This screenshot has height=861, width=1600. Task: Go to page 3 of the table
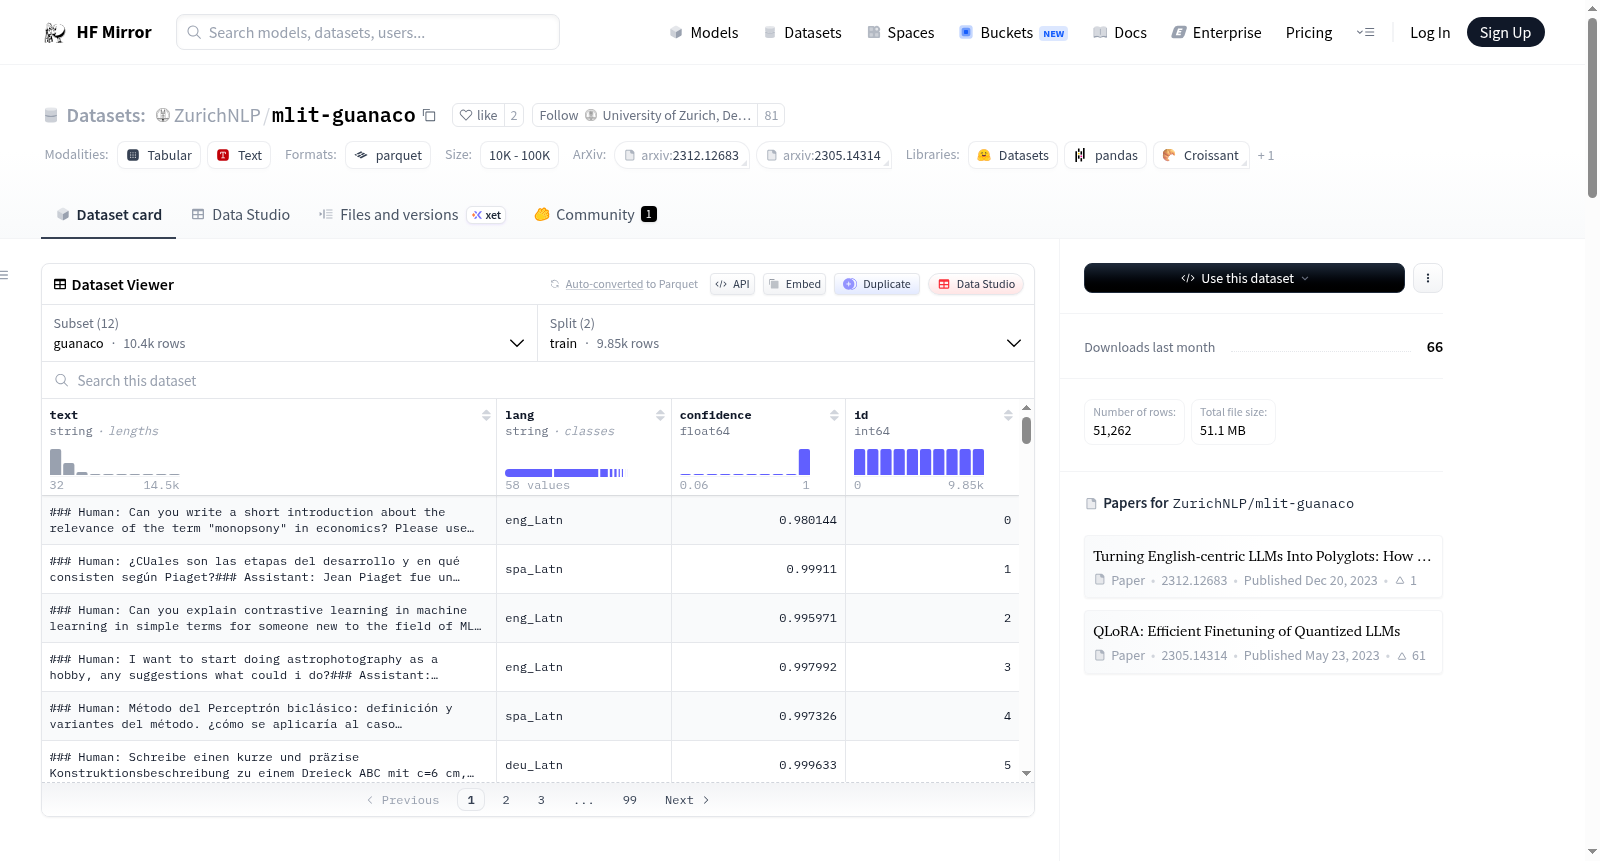point(541,800)
